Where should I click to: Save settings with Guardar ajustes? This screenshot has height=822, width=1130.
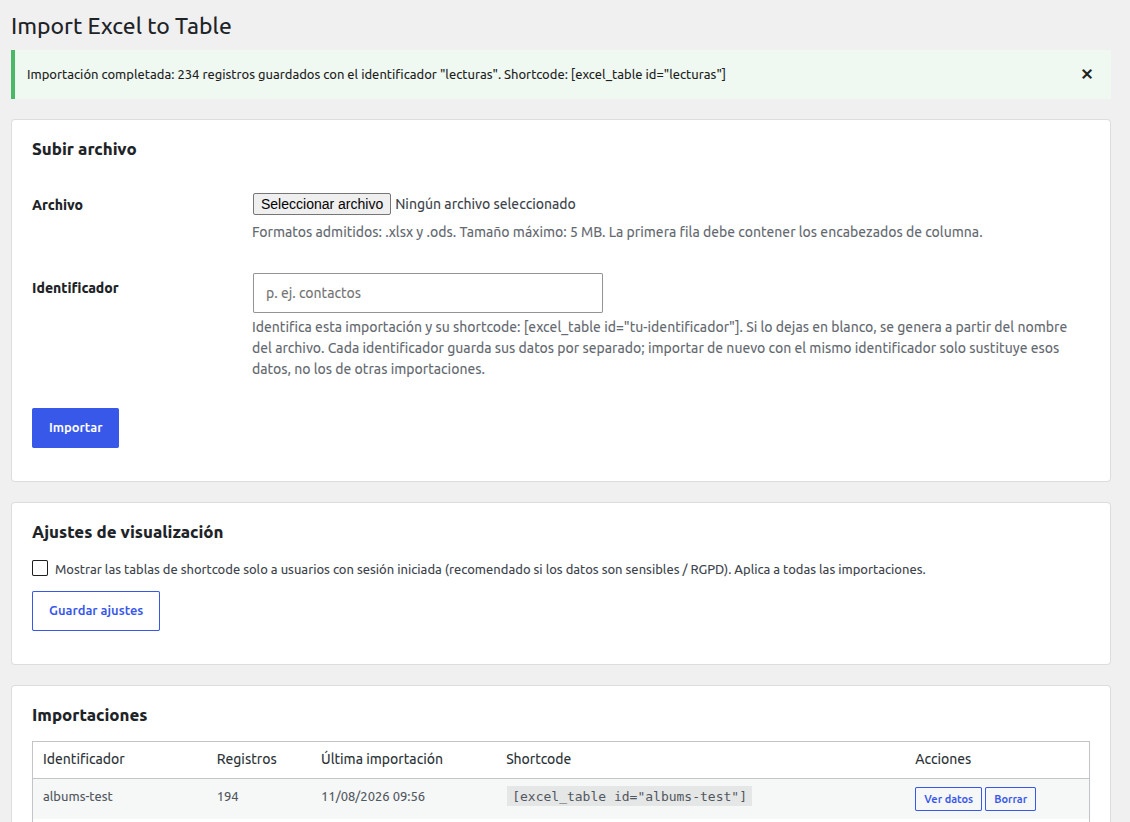[96, 611]
